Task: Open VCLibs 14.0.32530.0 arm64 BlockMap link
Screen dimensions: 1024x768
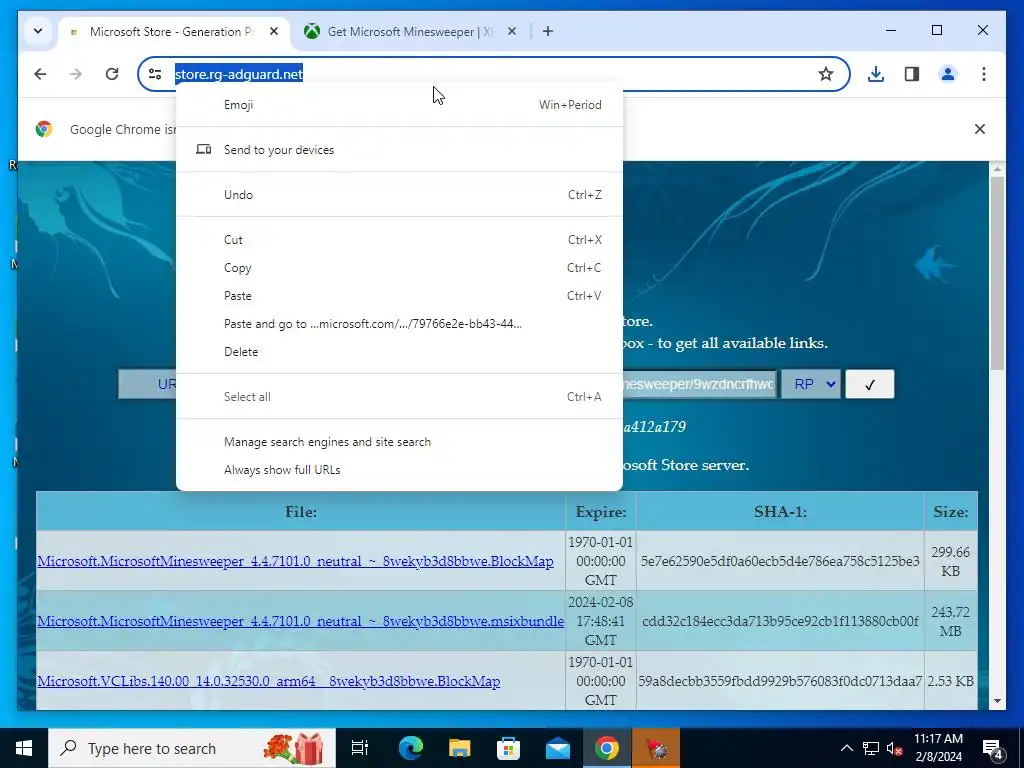Action: pyautogui.click(x=268, y=681)
